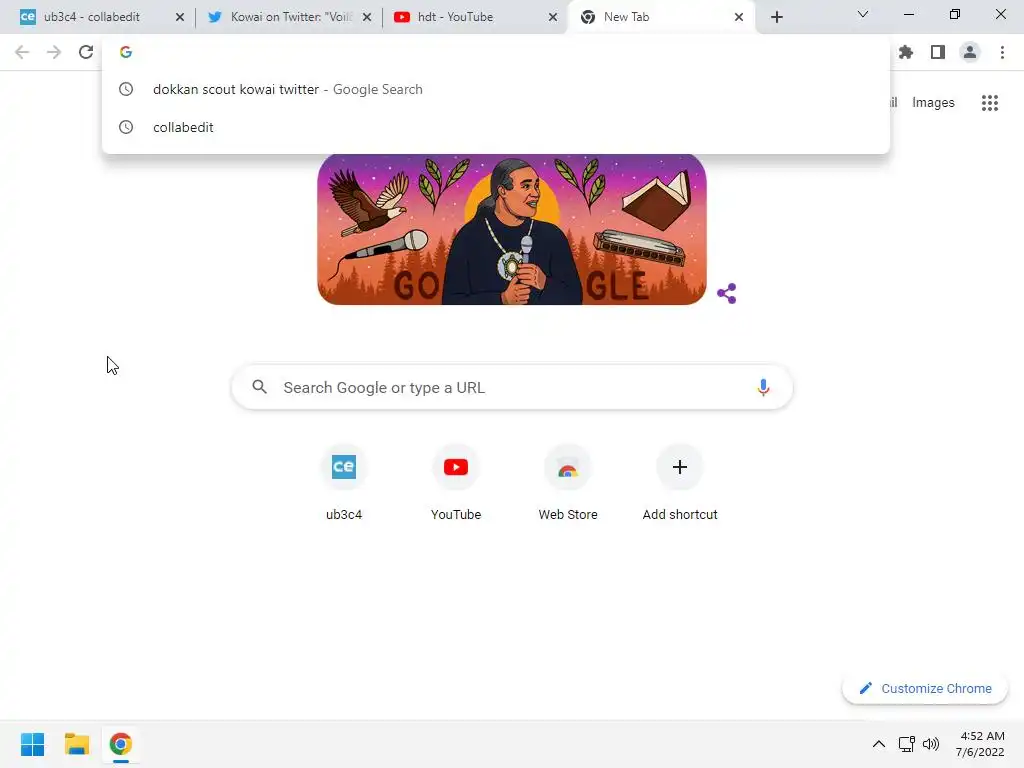This screenshot has width=1024, height=768.
Task: Select the collabedit suggestion
Action: 496,127
